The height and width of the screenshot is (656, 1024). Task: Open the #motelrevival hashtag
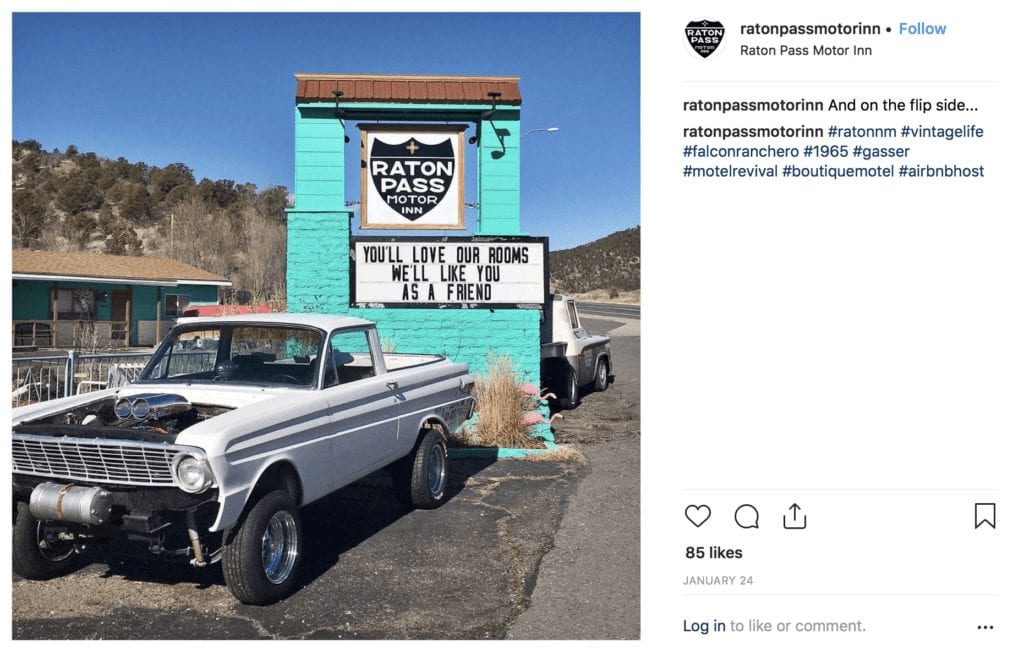pyautogui.click(x=730, y=171)
